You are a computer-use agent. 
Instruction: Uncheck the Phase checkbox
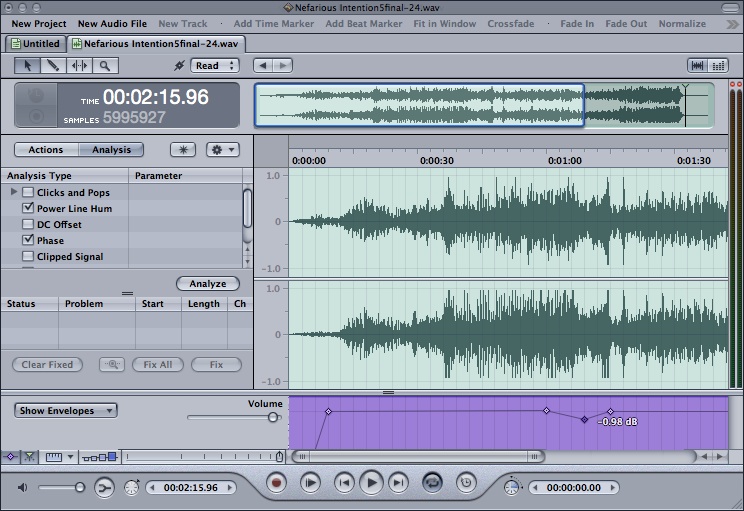28,240
